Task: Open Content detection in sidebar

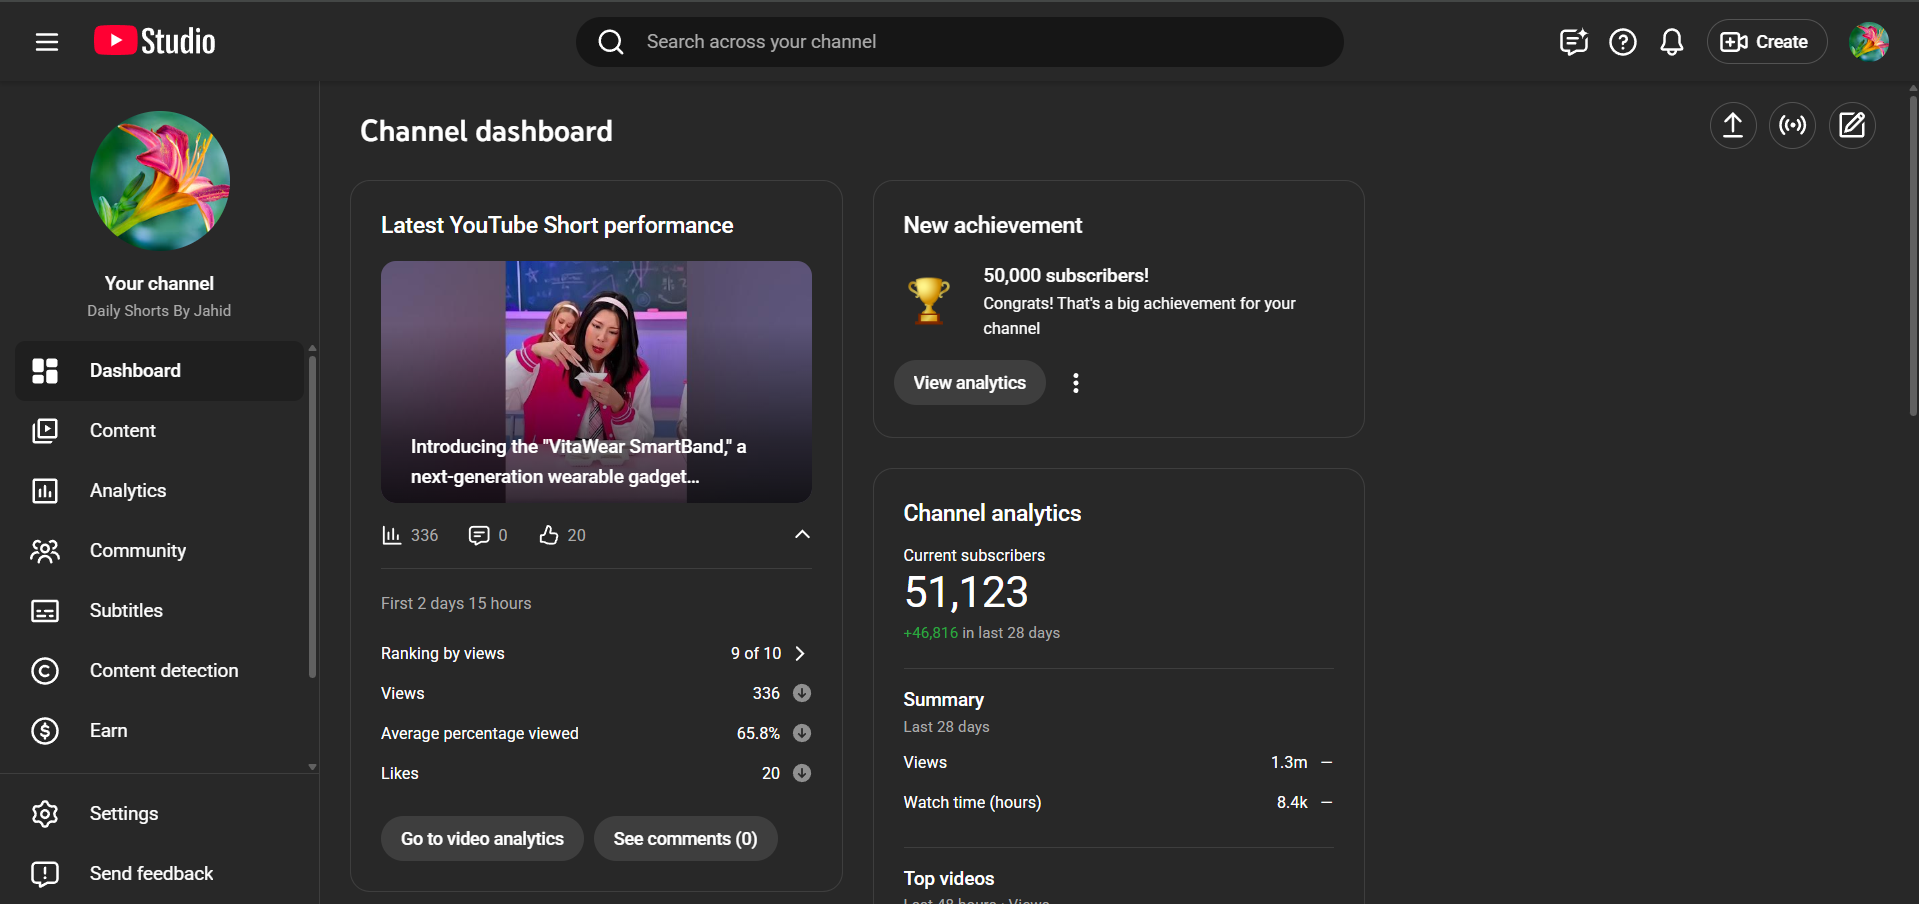Action: (163, 671)
